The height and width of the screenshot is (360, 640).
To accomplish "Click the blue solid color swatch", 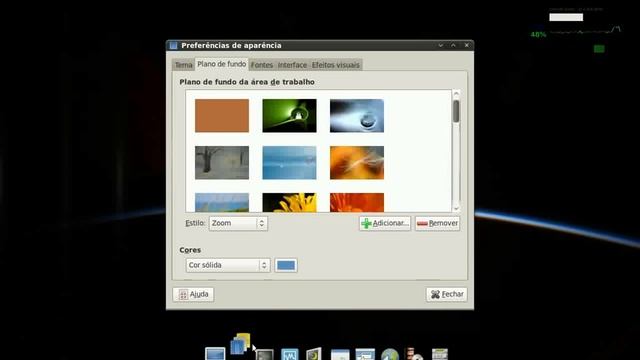I will (286, 265).
